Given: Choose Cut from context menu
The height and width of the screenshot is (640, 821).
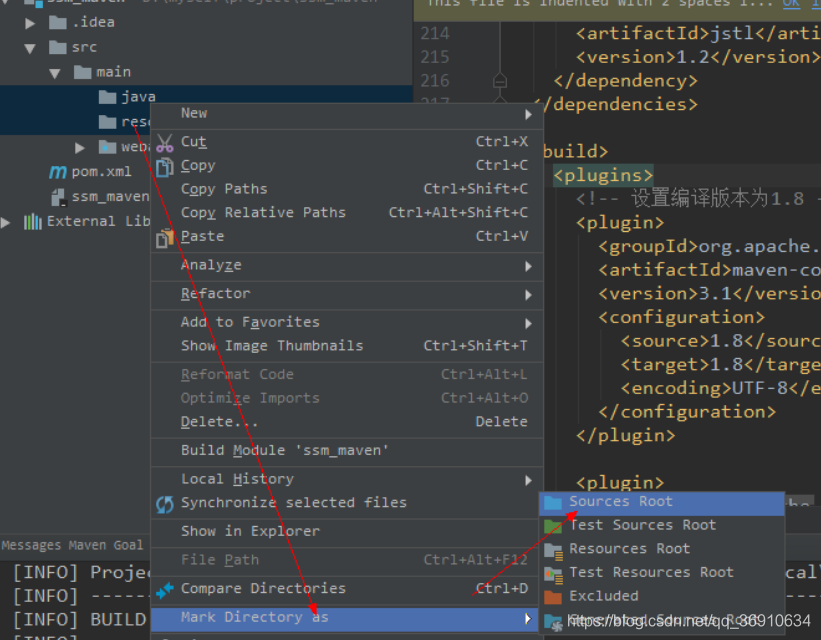Looking at the screenshot, I should (x=347, y=142).
